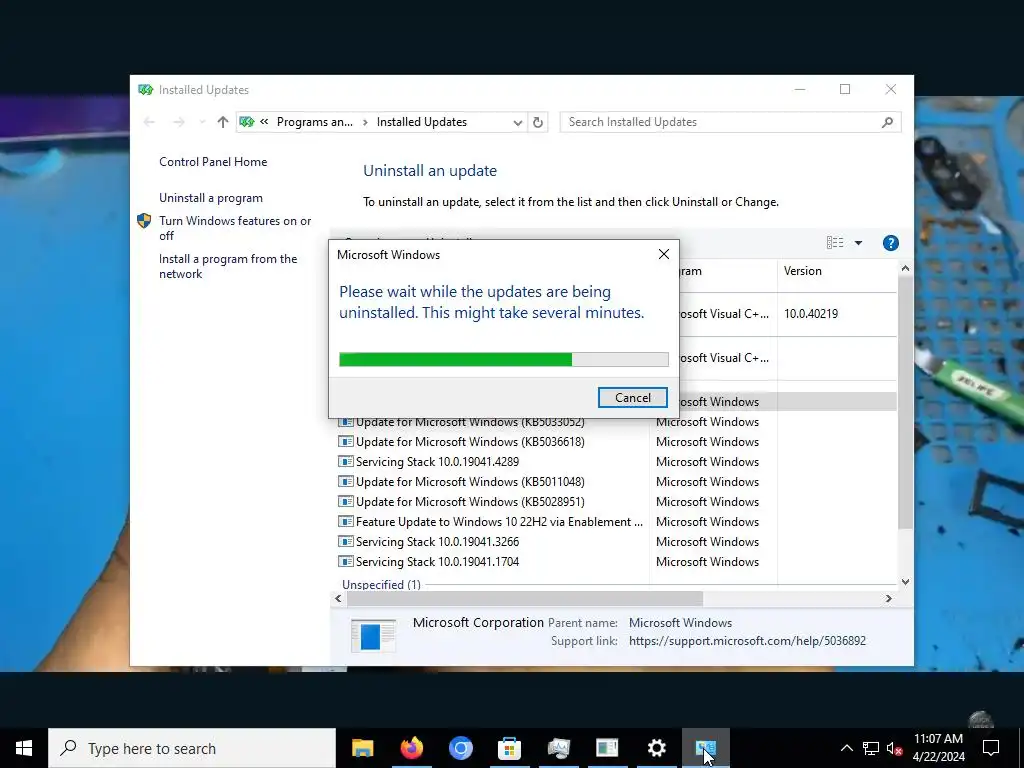Image resolution: width=1024 pixels, height=768 pixels.
Task: Show hidden tray icons chevron
Action: pyautogui.click(x=846, y=748)
